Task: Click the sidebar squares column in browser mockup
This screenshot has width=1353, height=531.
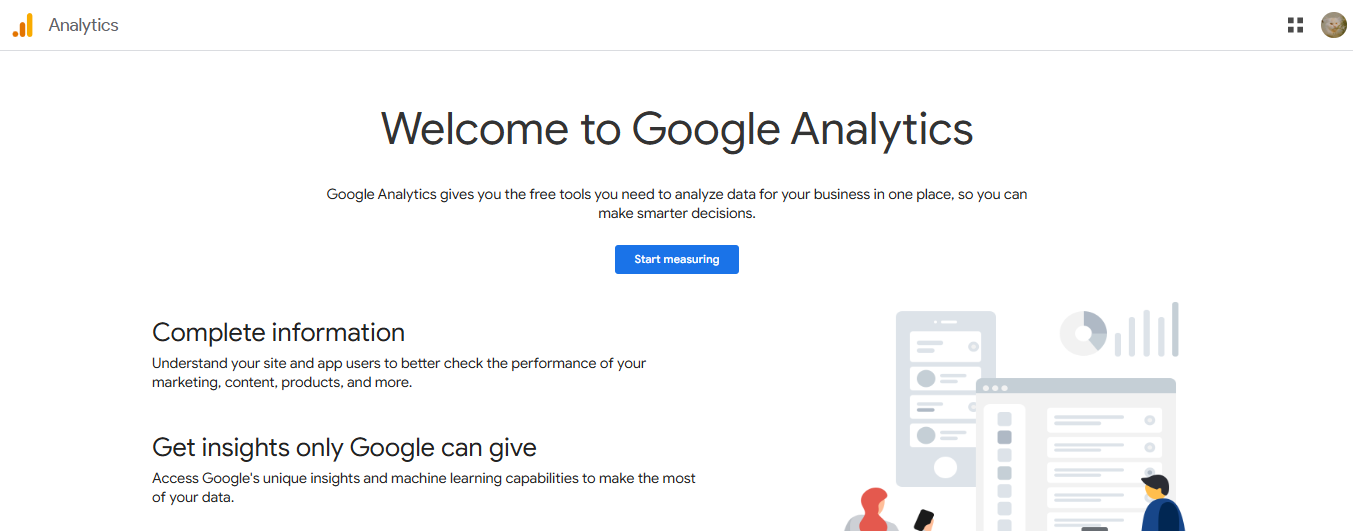Action: click(x=1005, y=470)
